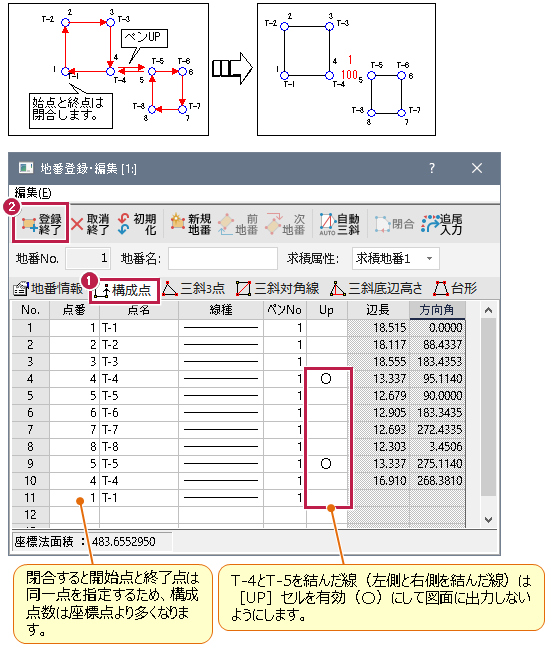The height and width of the screenshot is (648, 545).
Task: Create a new lot with 新規地番
Action: pos(191,224)
